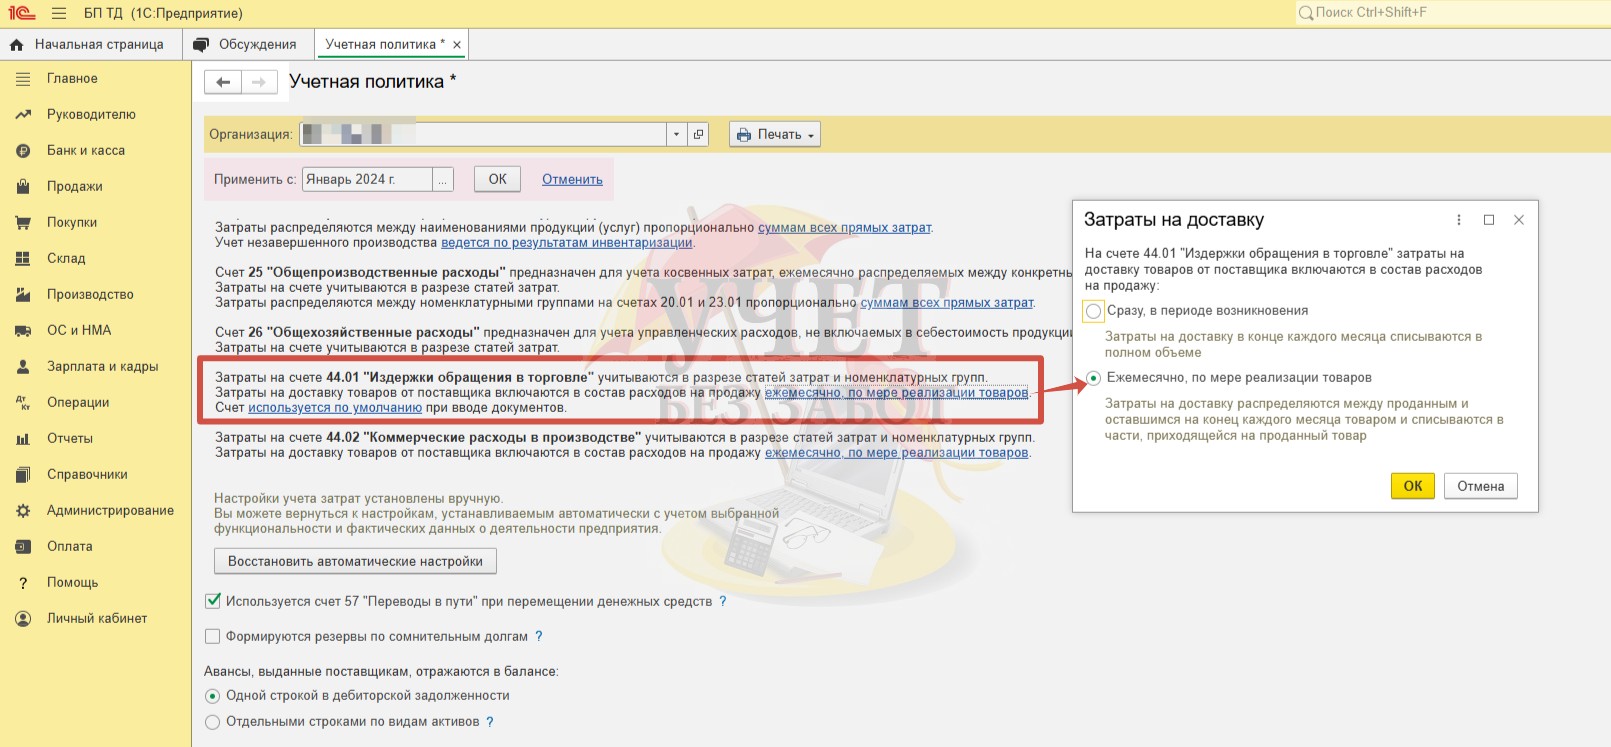Click the help icon beside счет 57 option
The height and width of the screenshot is (747, 1611).
click(x=723, y=601)
